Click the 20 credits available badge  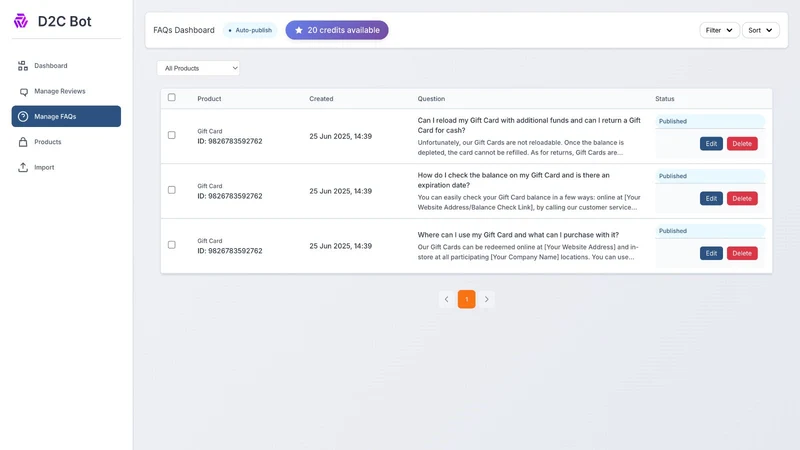tap(337, 30)
